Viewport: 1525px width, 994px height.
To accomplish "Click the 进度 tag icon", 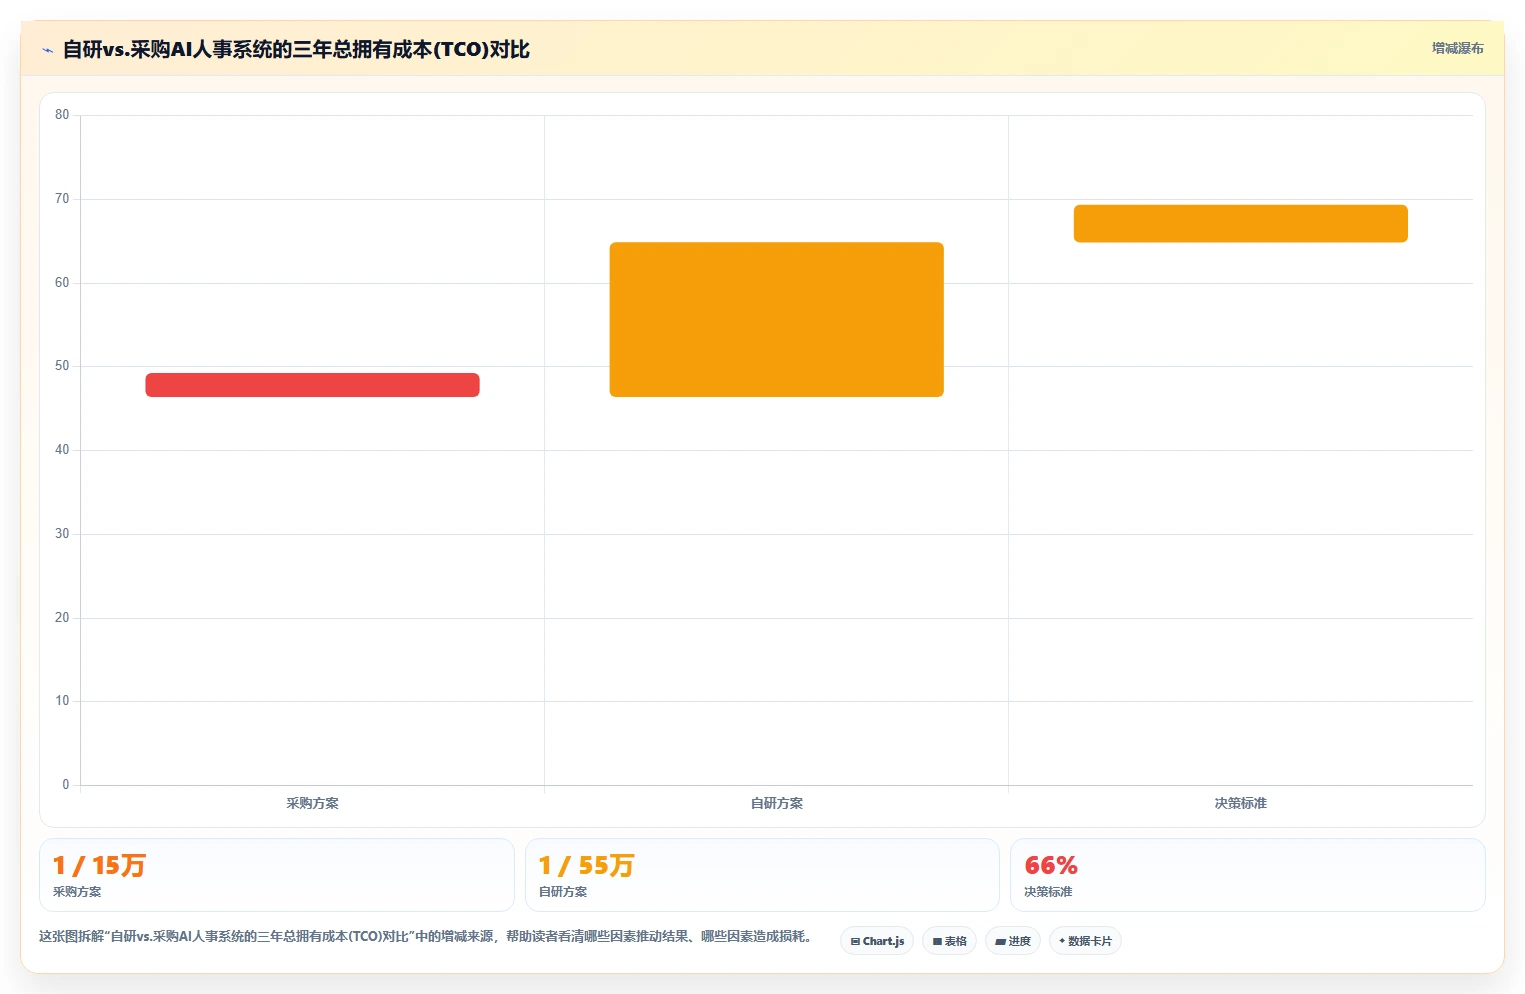I will tap(1000, 942).
